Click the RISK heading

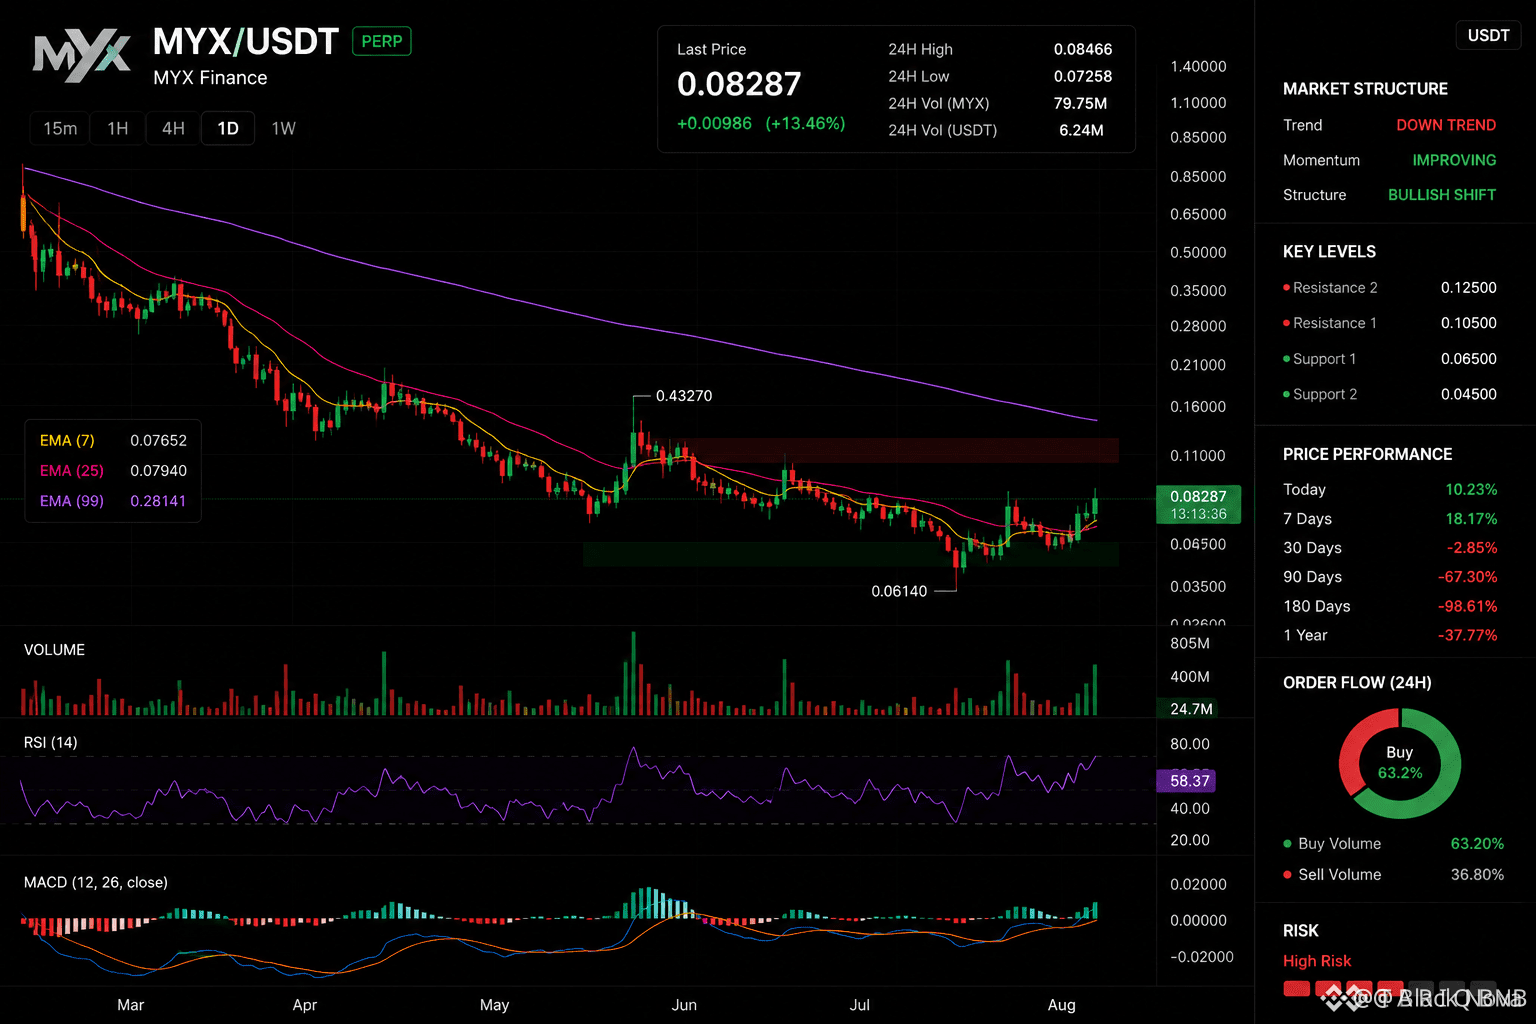[x=1300, y=931]
